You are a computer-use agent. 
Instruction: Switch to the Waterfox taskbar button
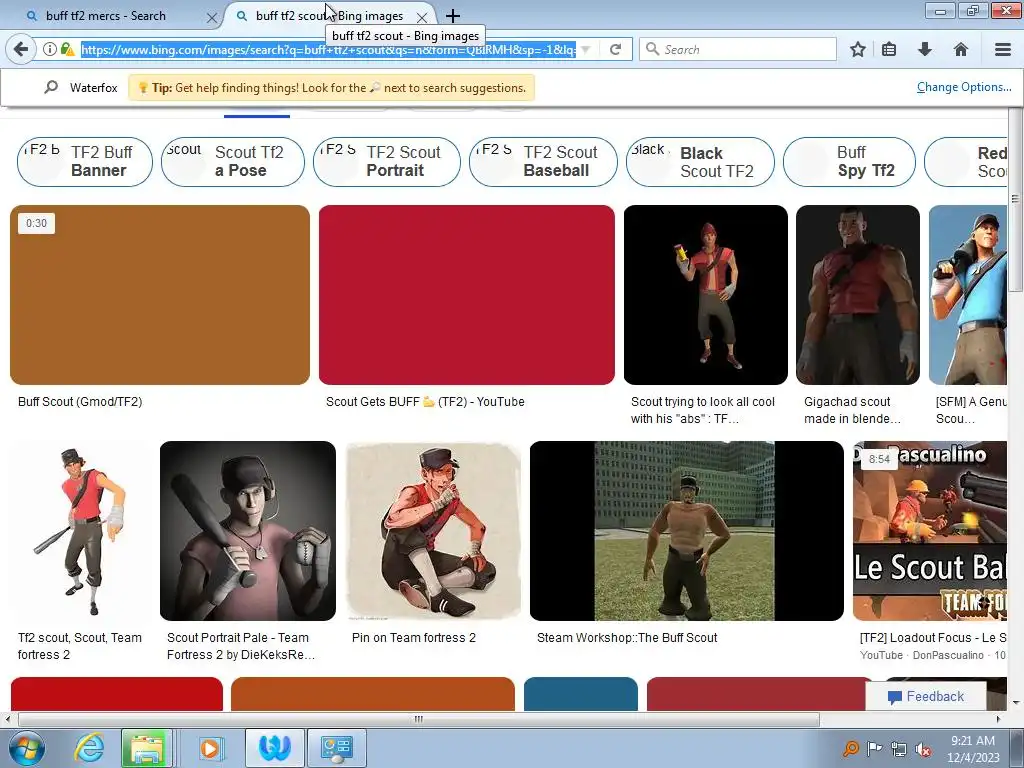(x=274, y=748)
